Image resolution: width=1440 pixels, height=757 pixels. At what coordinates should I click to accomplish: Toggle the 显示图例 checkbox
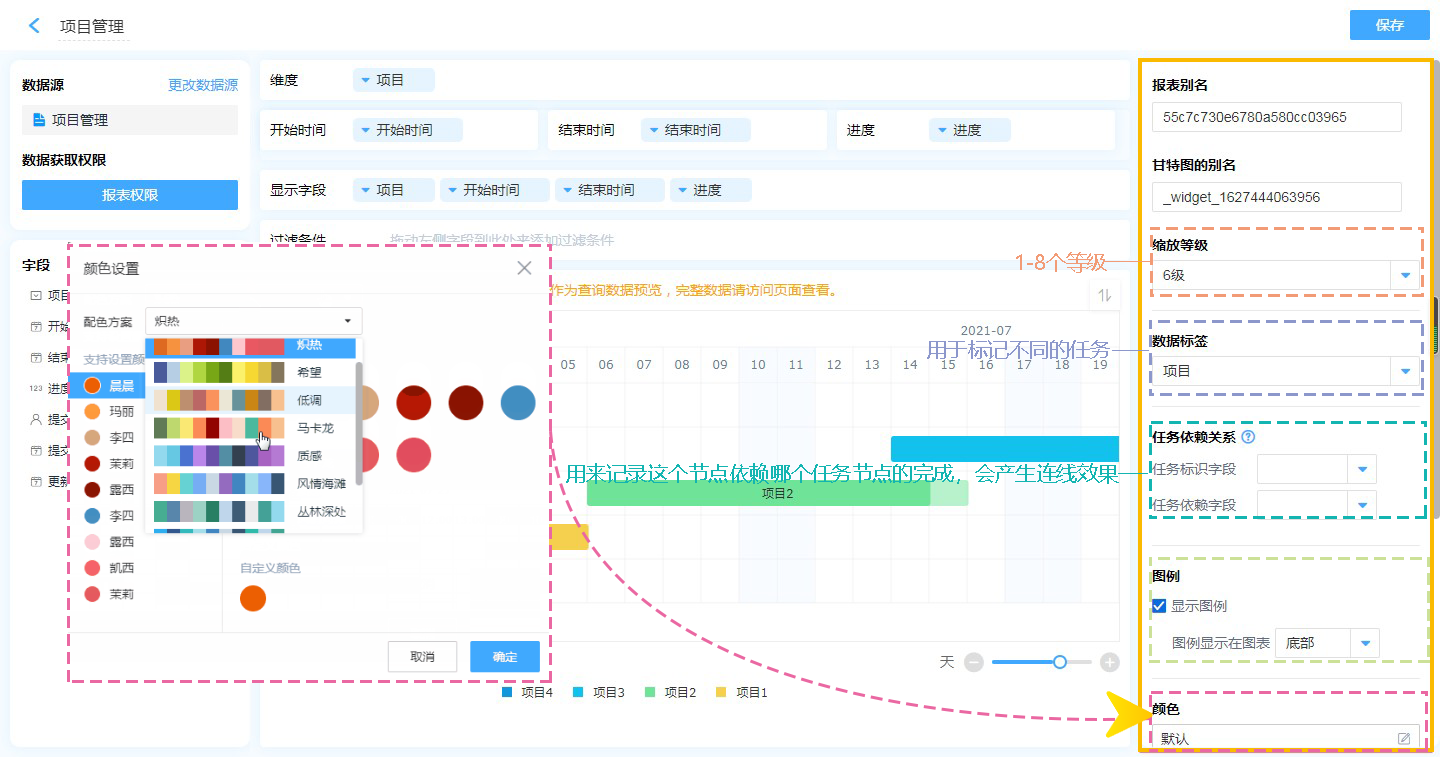pyautogui.click(x=1159, y=606)
